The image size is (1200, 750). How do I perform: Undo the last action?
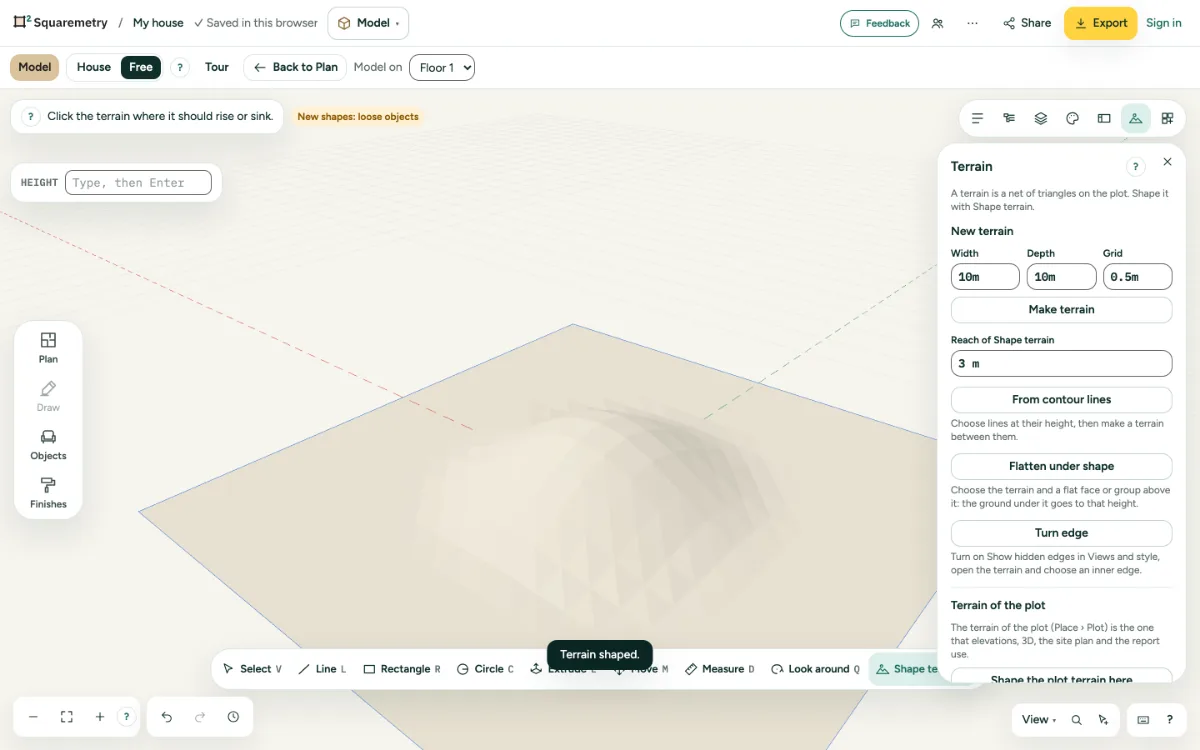pyautogui.click(x=167, y=717)
